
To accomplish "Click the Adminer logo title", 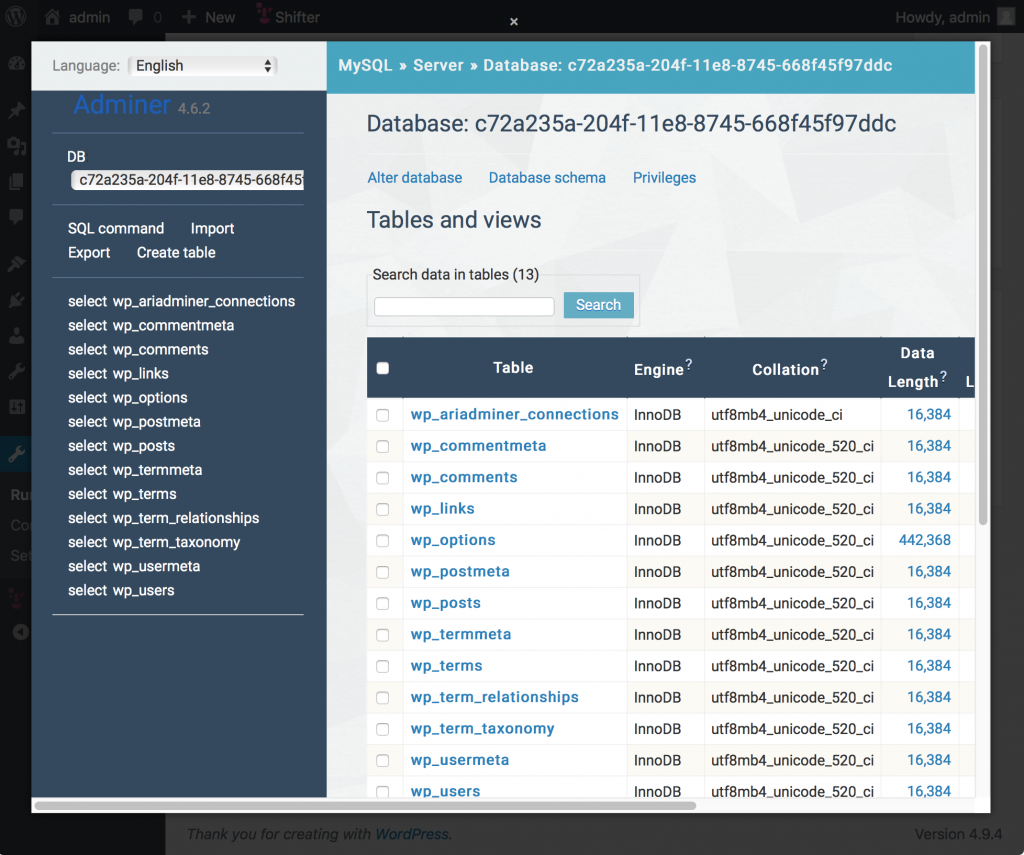I will pyautogui.click(x=122, y=105).
